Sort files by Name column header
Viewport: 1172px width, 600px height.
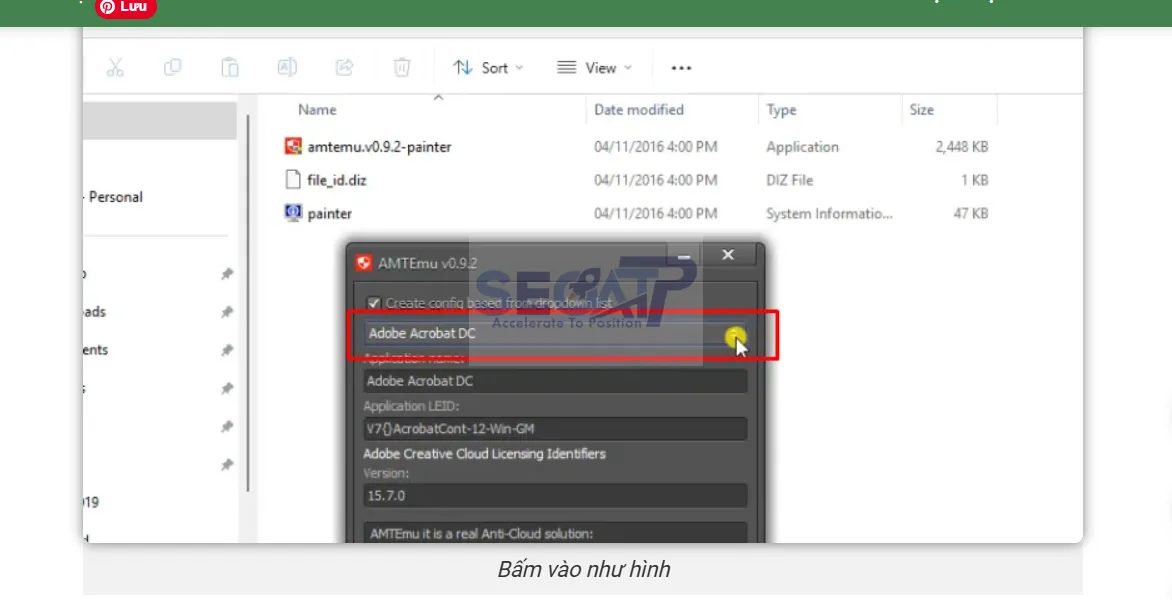point(317,110)
